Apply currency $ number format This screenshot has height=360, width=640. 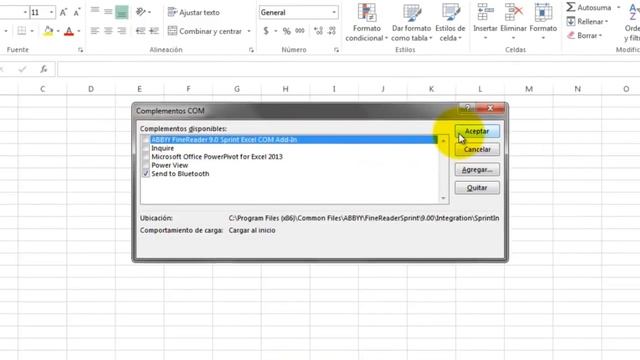click(266, 31)
